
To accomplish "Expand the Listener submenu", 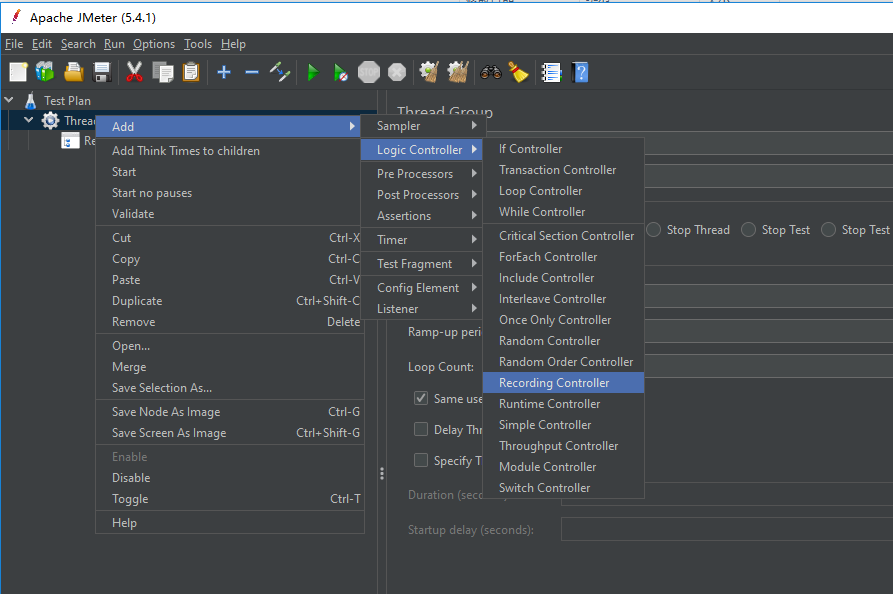I will click(422, 309).
